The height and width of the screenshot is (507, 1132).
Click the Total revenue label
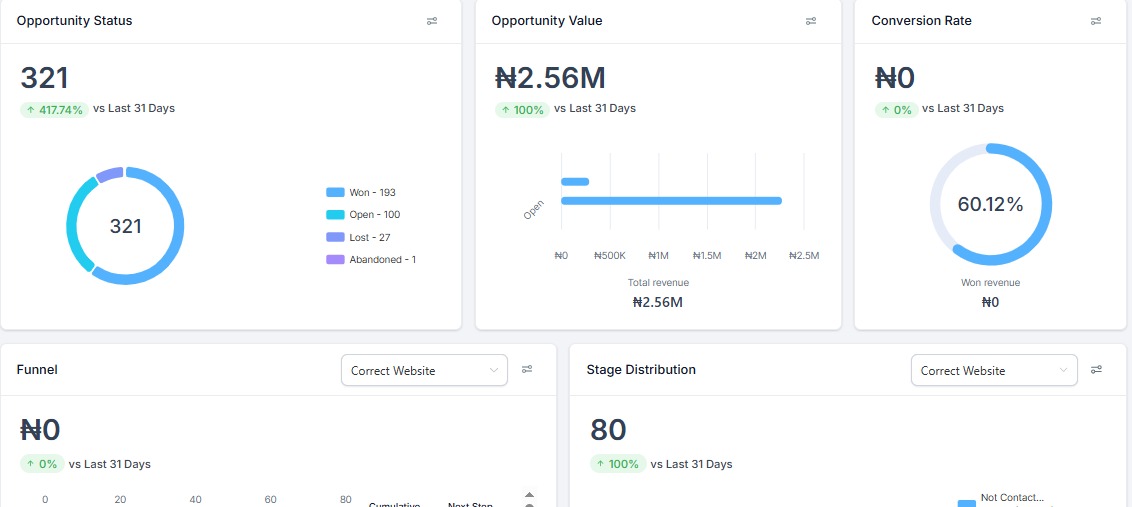(658, 282)
